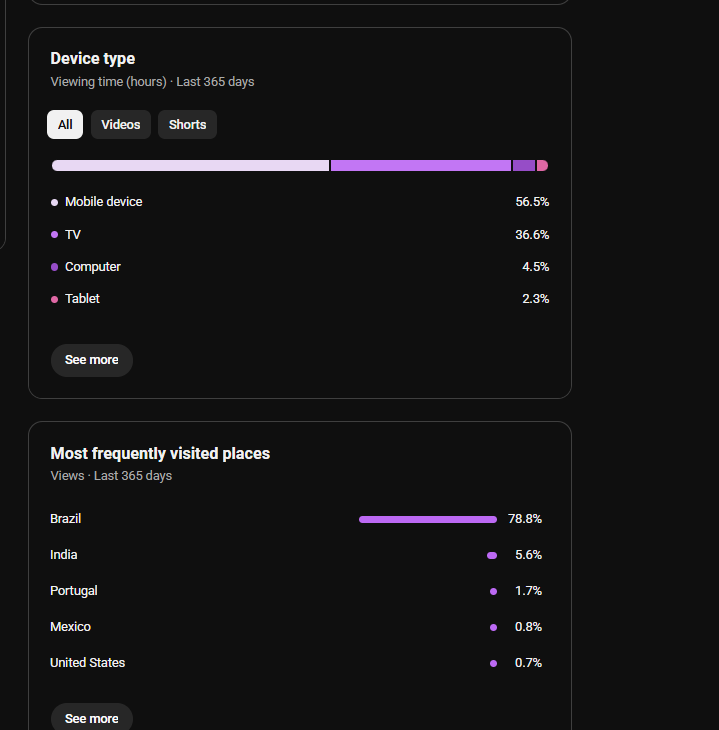Click the Device type card heading
Image resolution: width=719 pixels, height=730 pixels.
pos(93,58)
